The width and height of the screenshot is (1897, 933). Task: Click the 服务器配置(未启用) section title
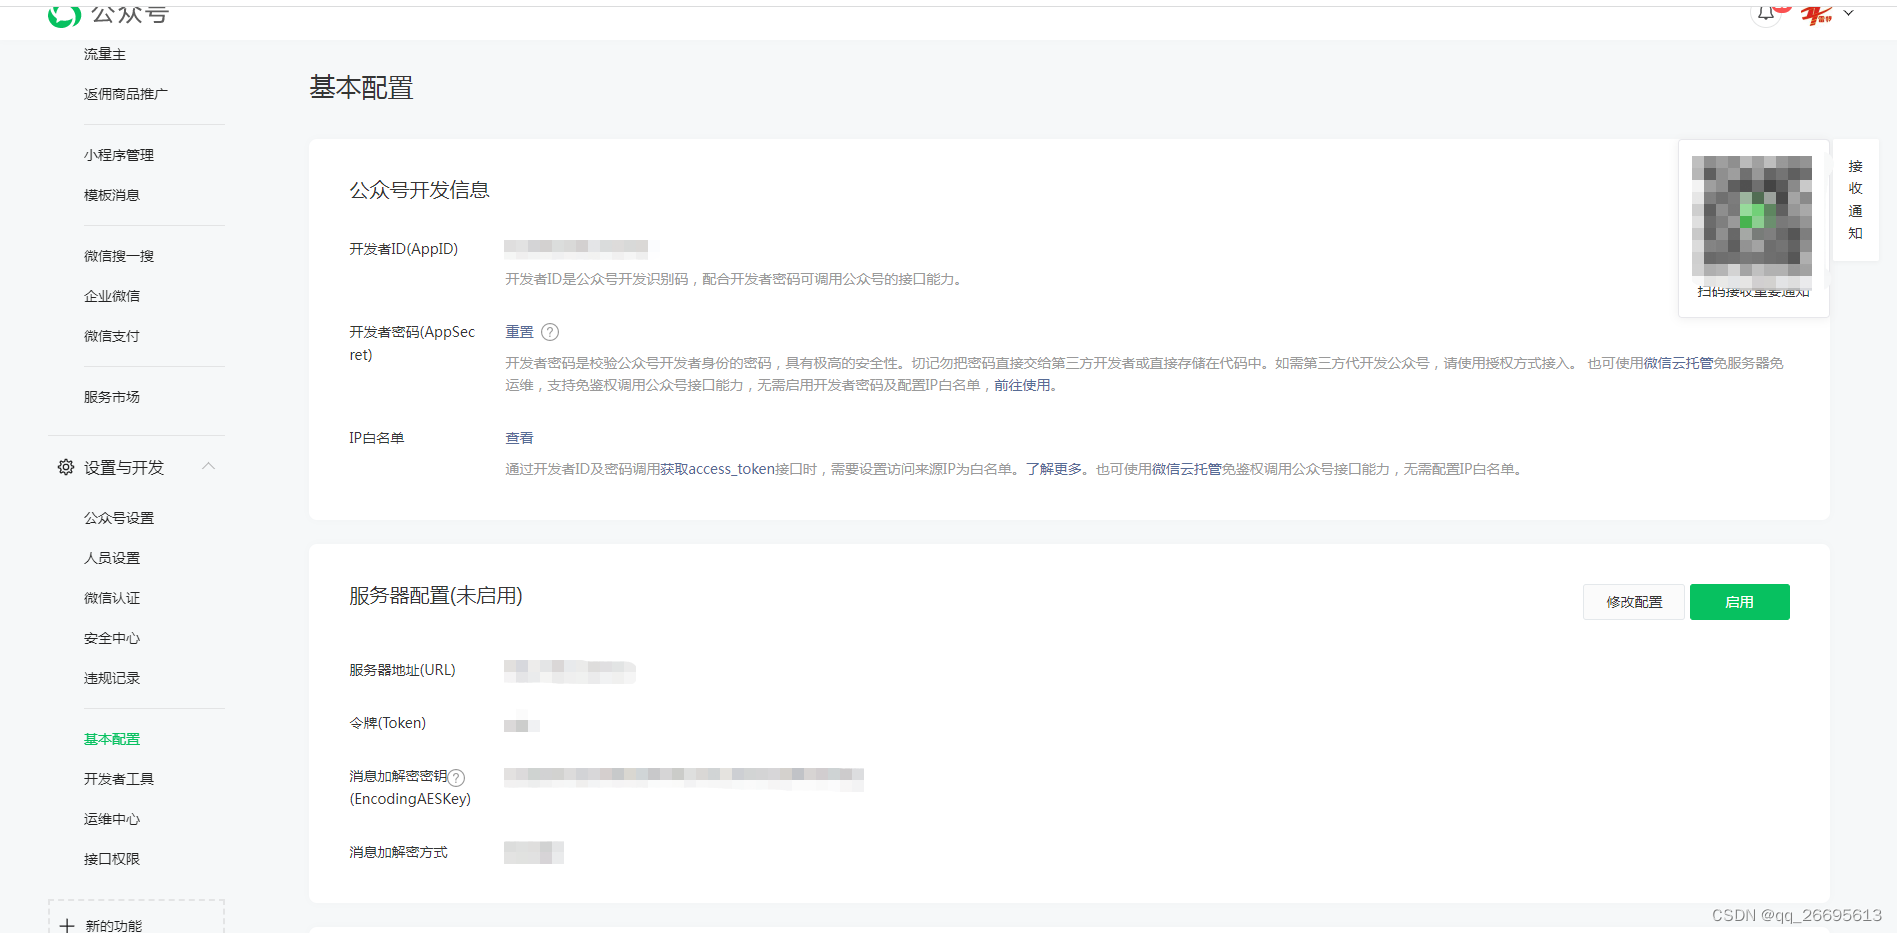point(436,596)
